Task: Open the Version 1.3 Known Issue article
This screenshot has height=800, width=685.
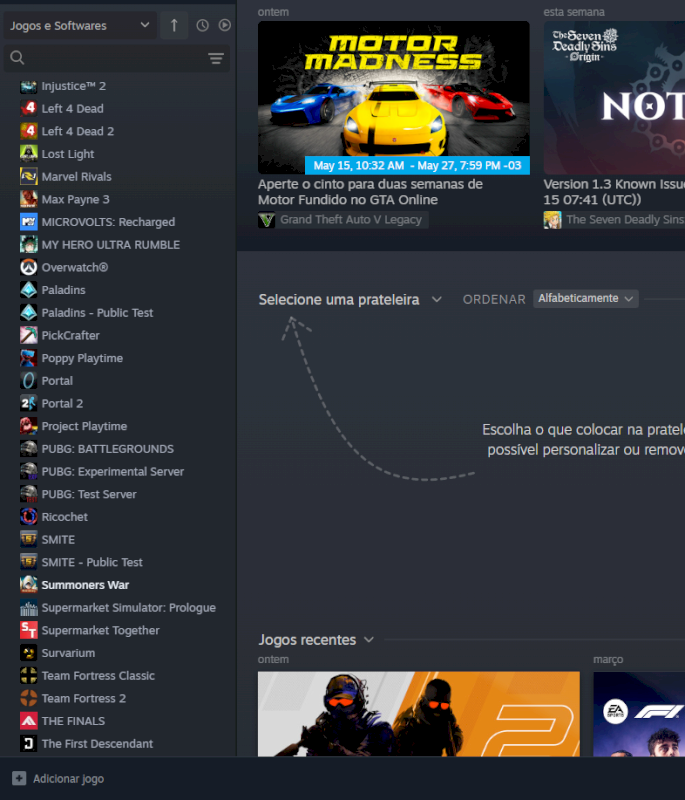Action: [614, 192]
